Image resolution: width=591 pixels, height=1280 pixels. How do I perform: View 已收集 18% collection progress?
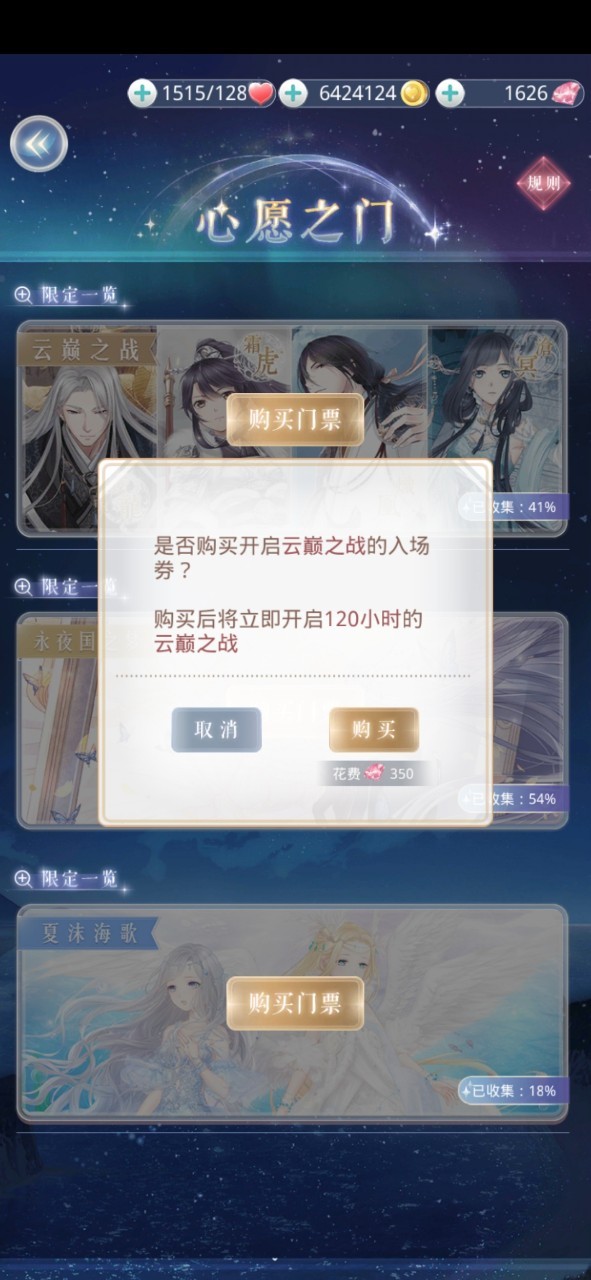(x=514, y=1091)
